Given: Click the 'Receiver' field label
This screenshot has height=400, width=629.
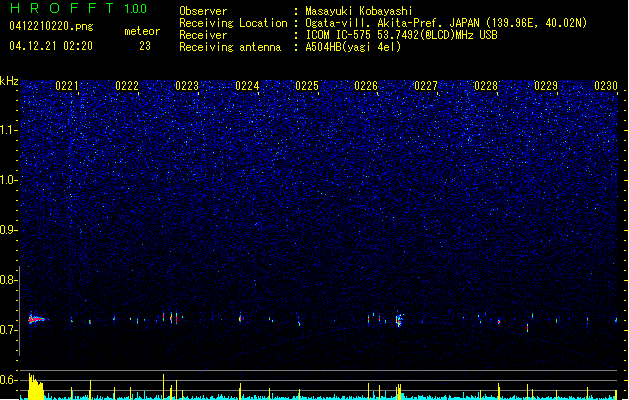Looking at the screenshot, I should 203,35.
